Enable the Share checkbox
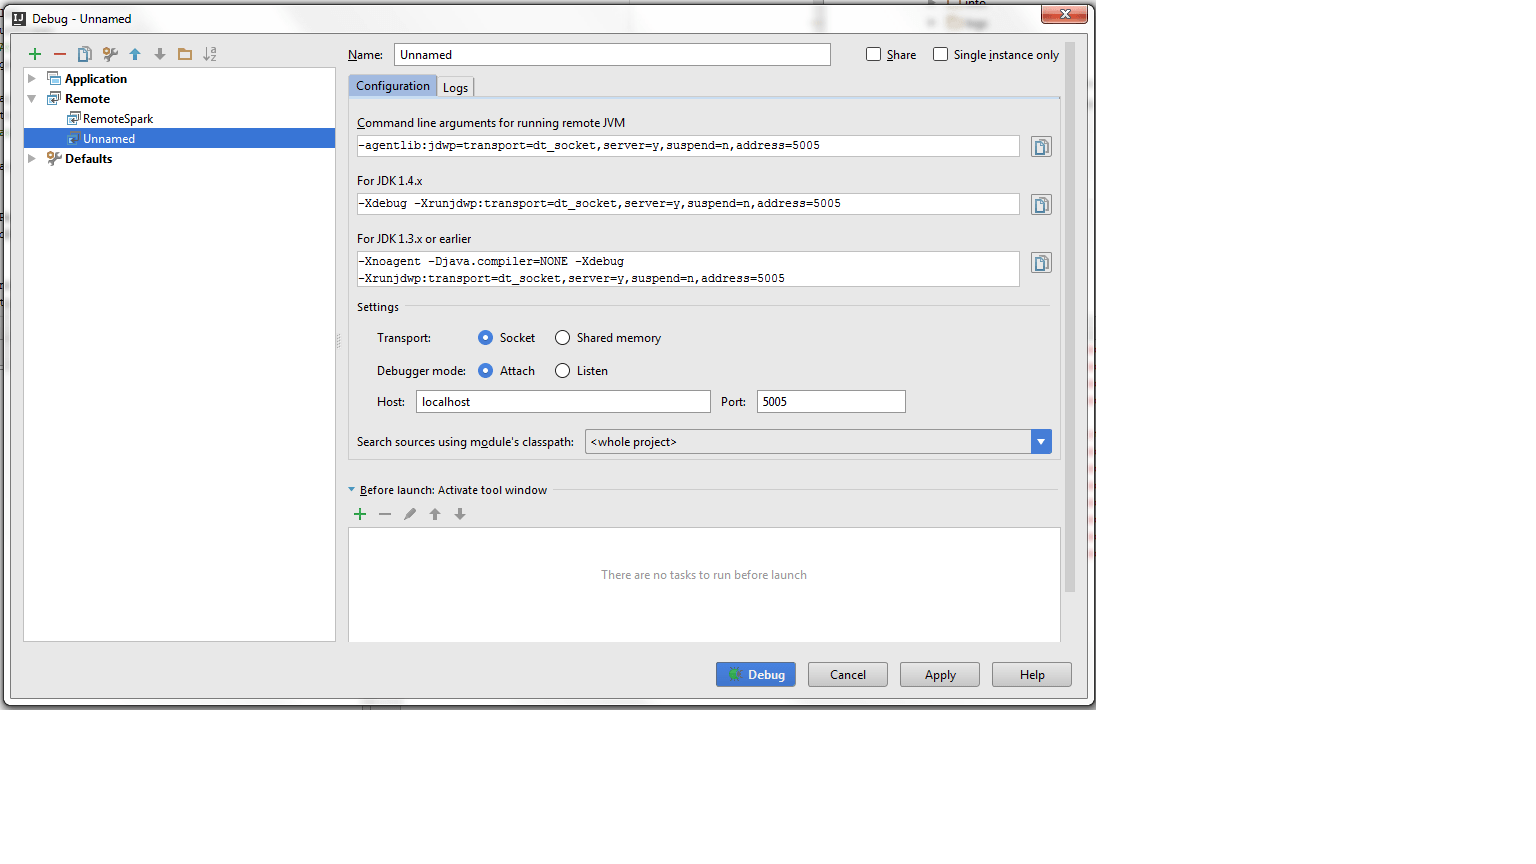Screen dimensions: 1536x864 (x=873, y=54)
